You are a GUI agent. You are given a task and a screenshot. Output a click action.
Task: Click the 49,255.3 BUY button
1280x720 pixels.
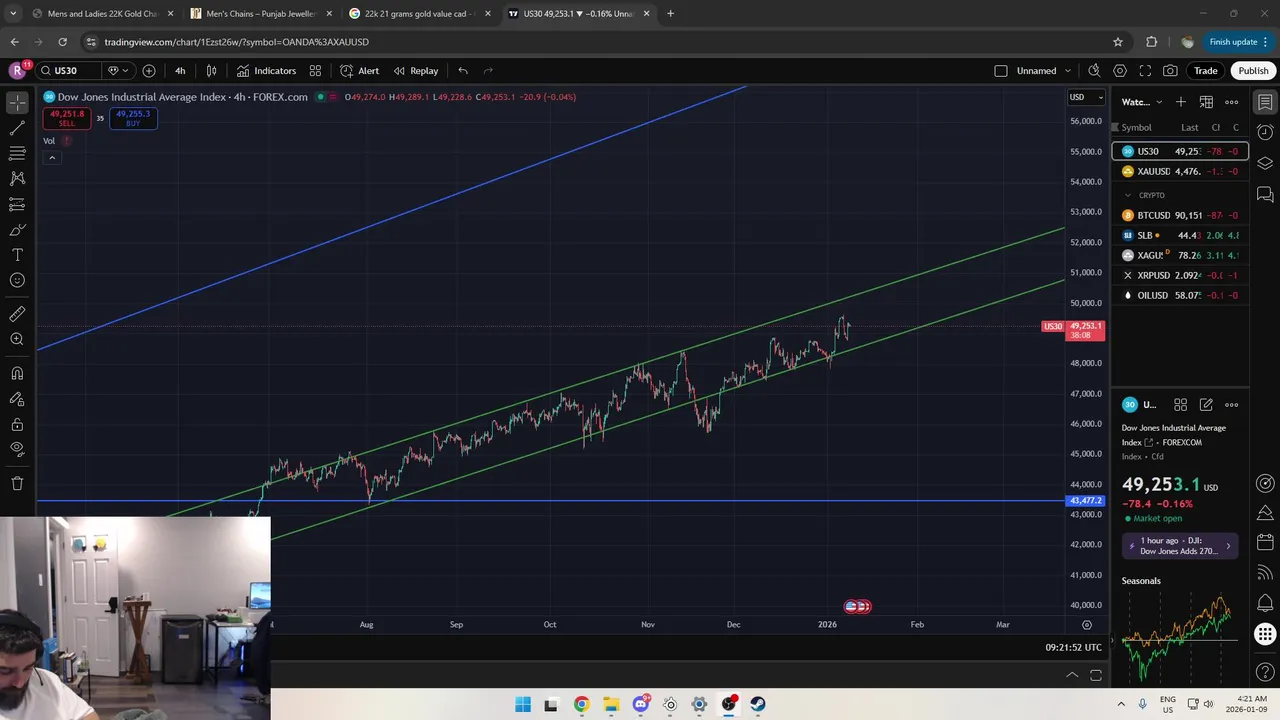point(133,118)
